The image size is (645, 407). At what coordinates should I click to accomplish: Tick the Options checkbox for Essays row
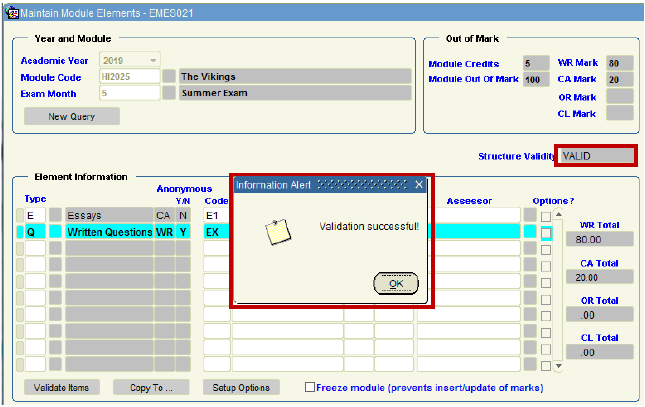click(x=546, y=216)
